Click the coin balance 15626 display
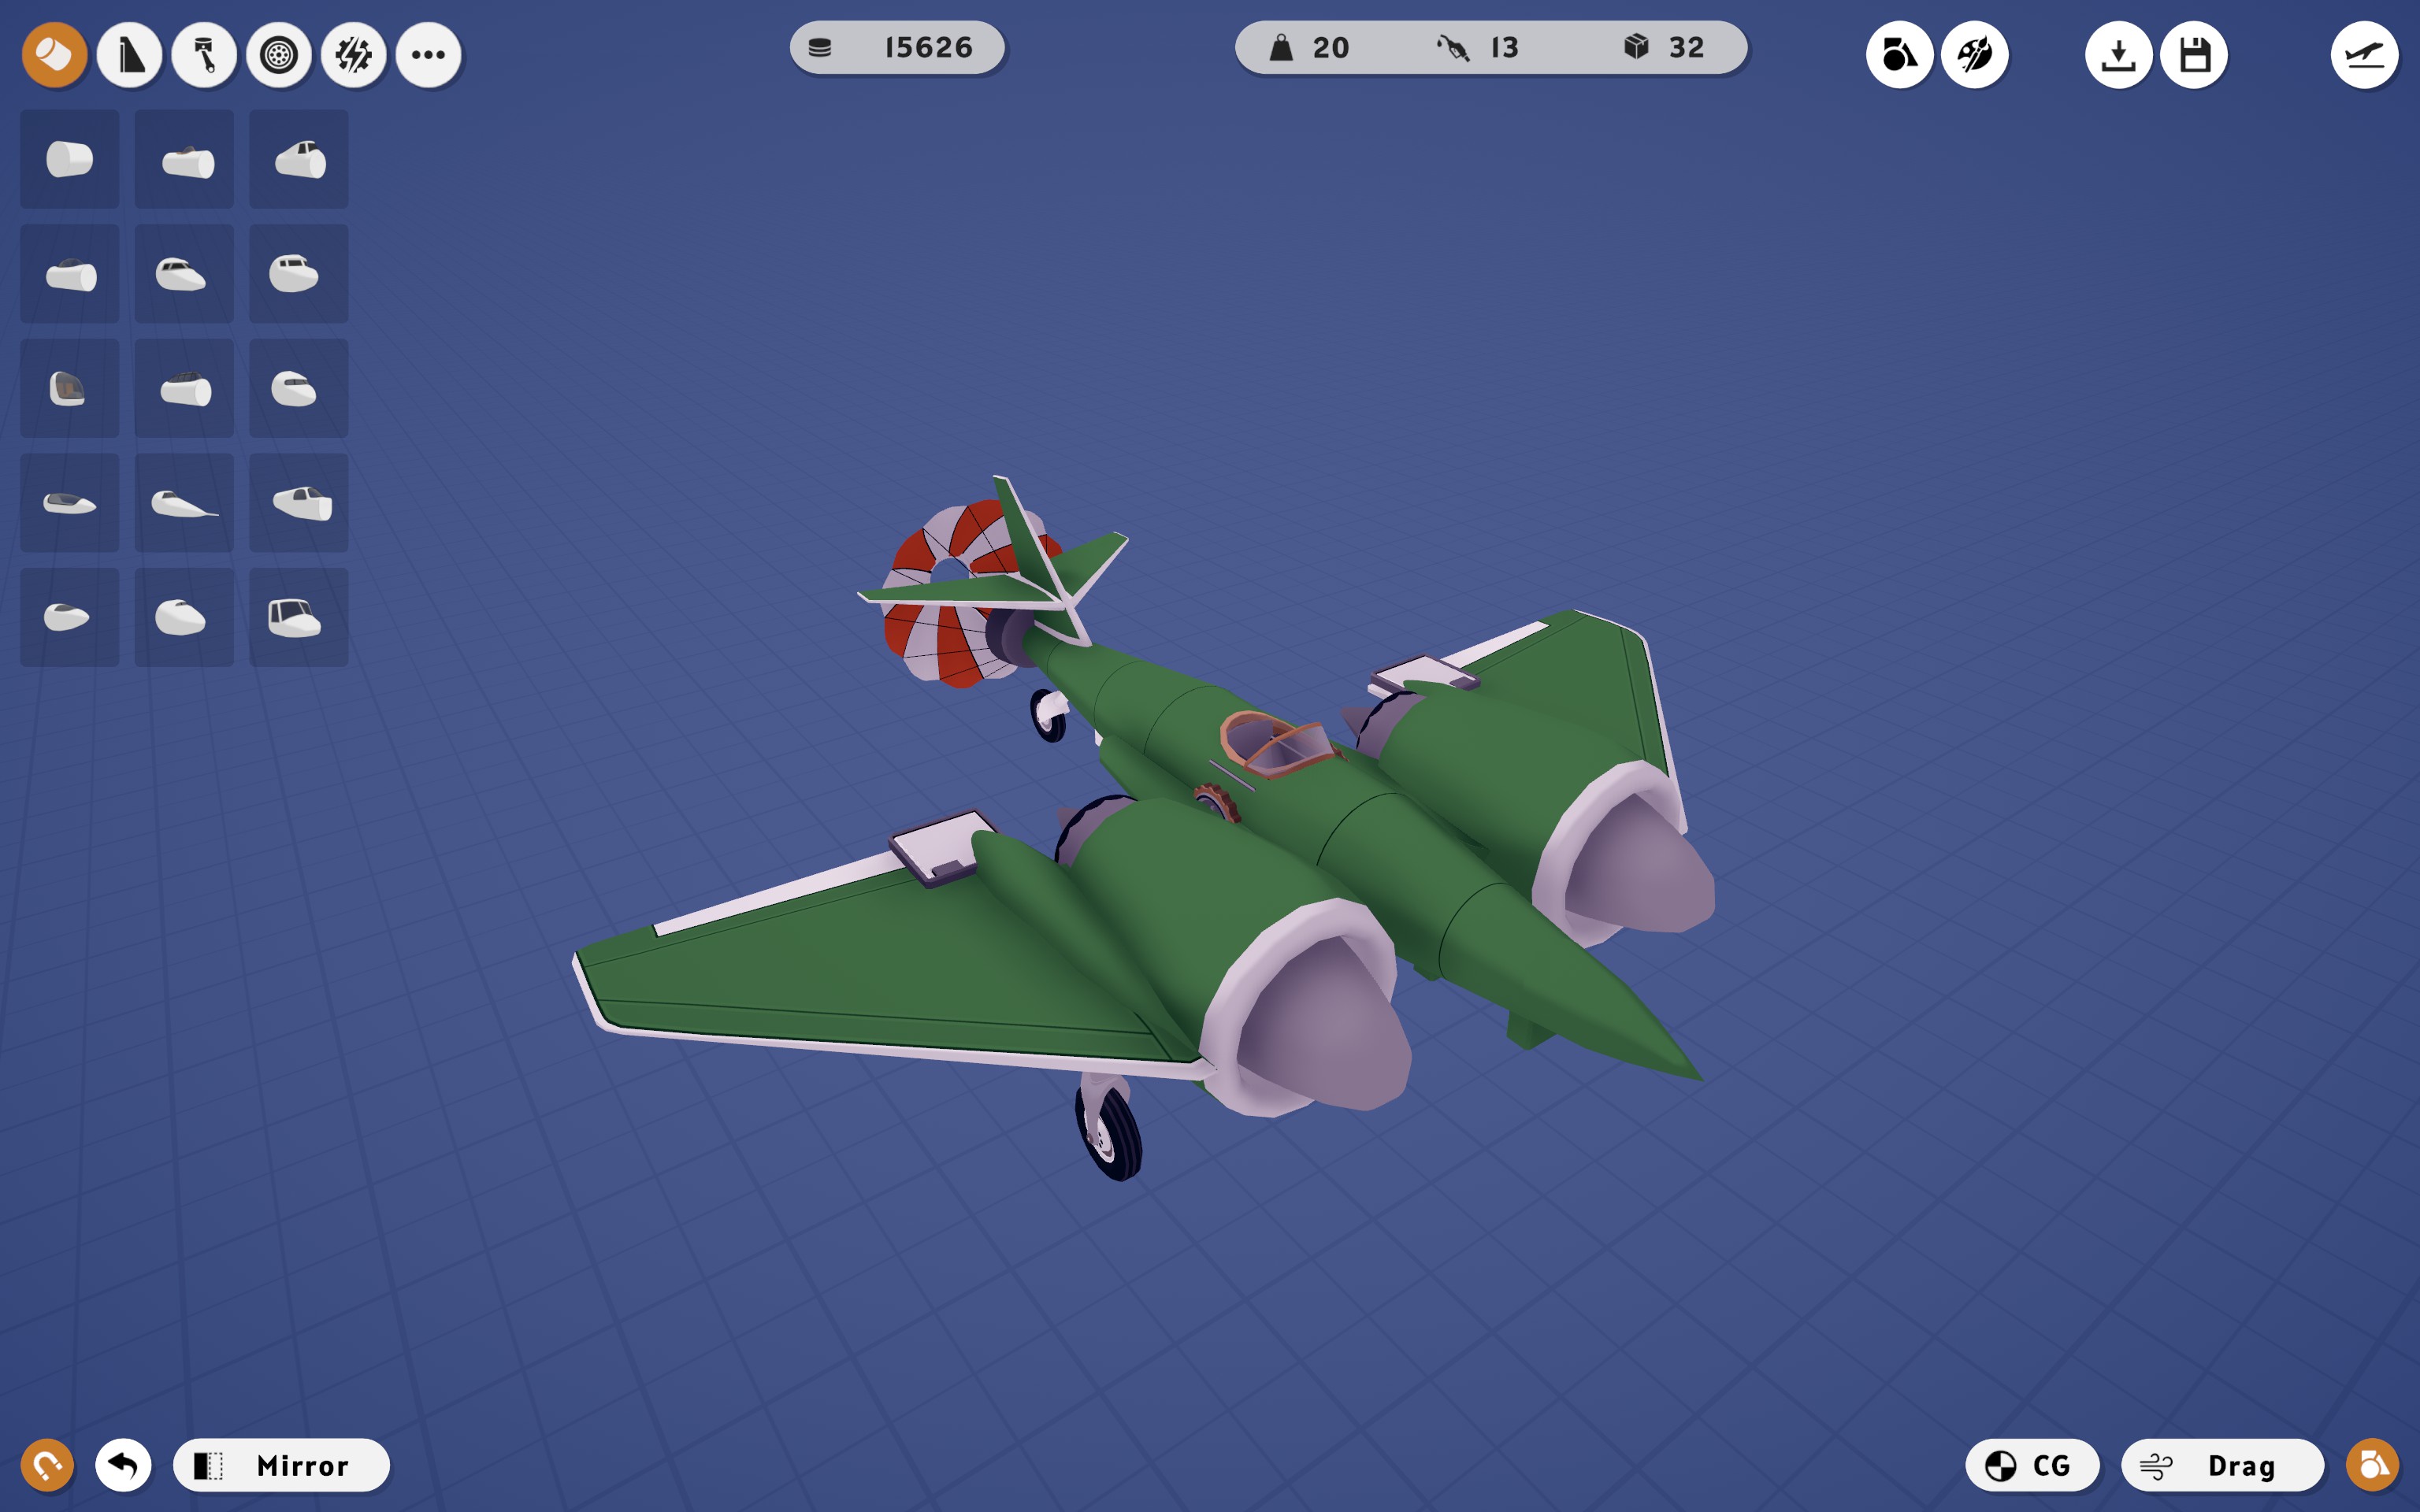 (896, 47)
